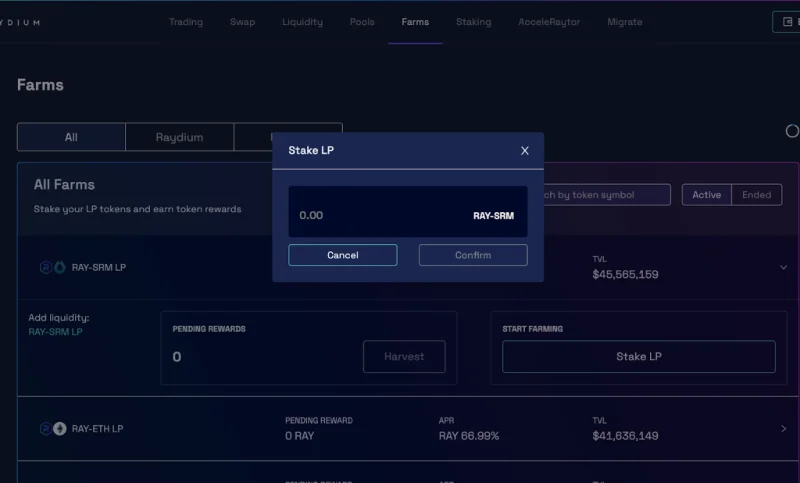The width and height of the screenshot is (800, 483).
Task: Click the Cancel button in Stake LP dialog
Action: click(x=342, y=255)
